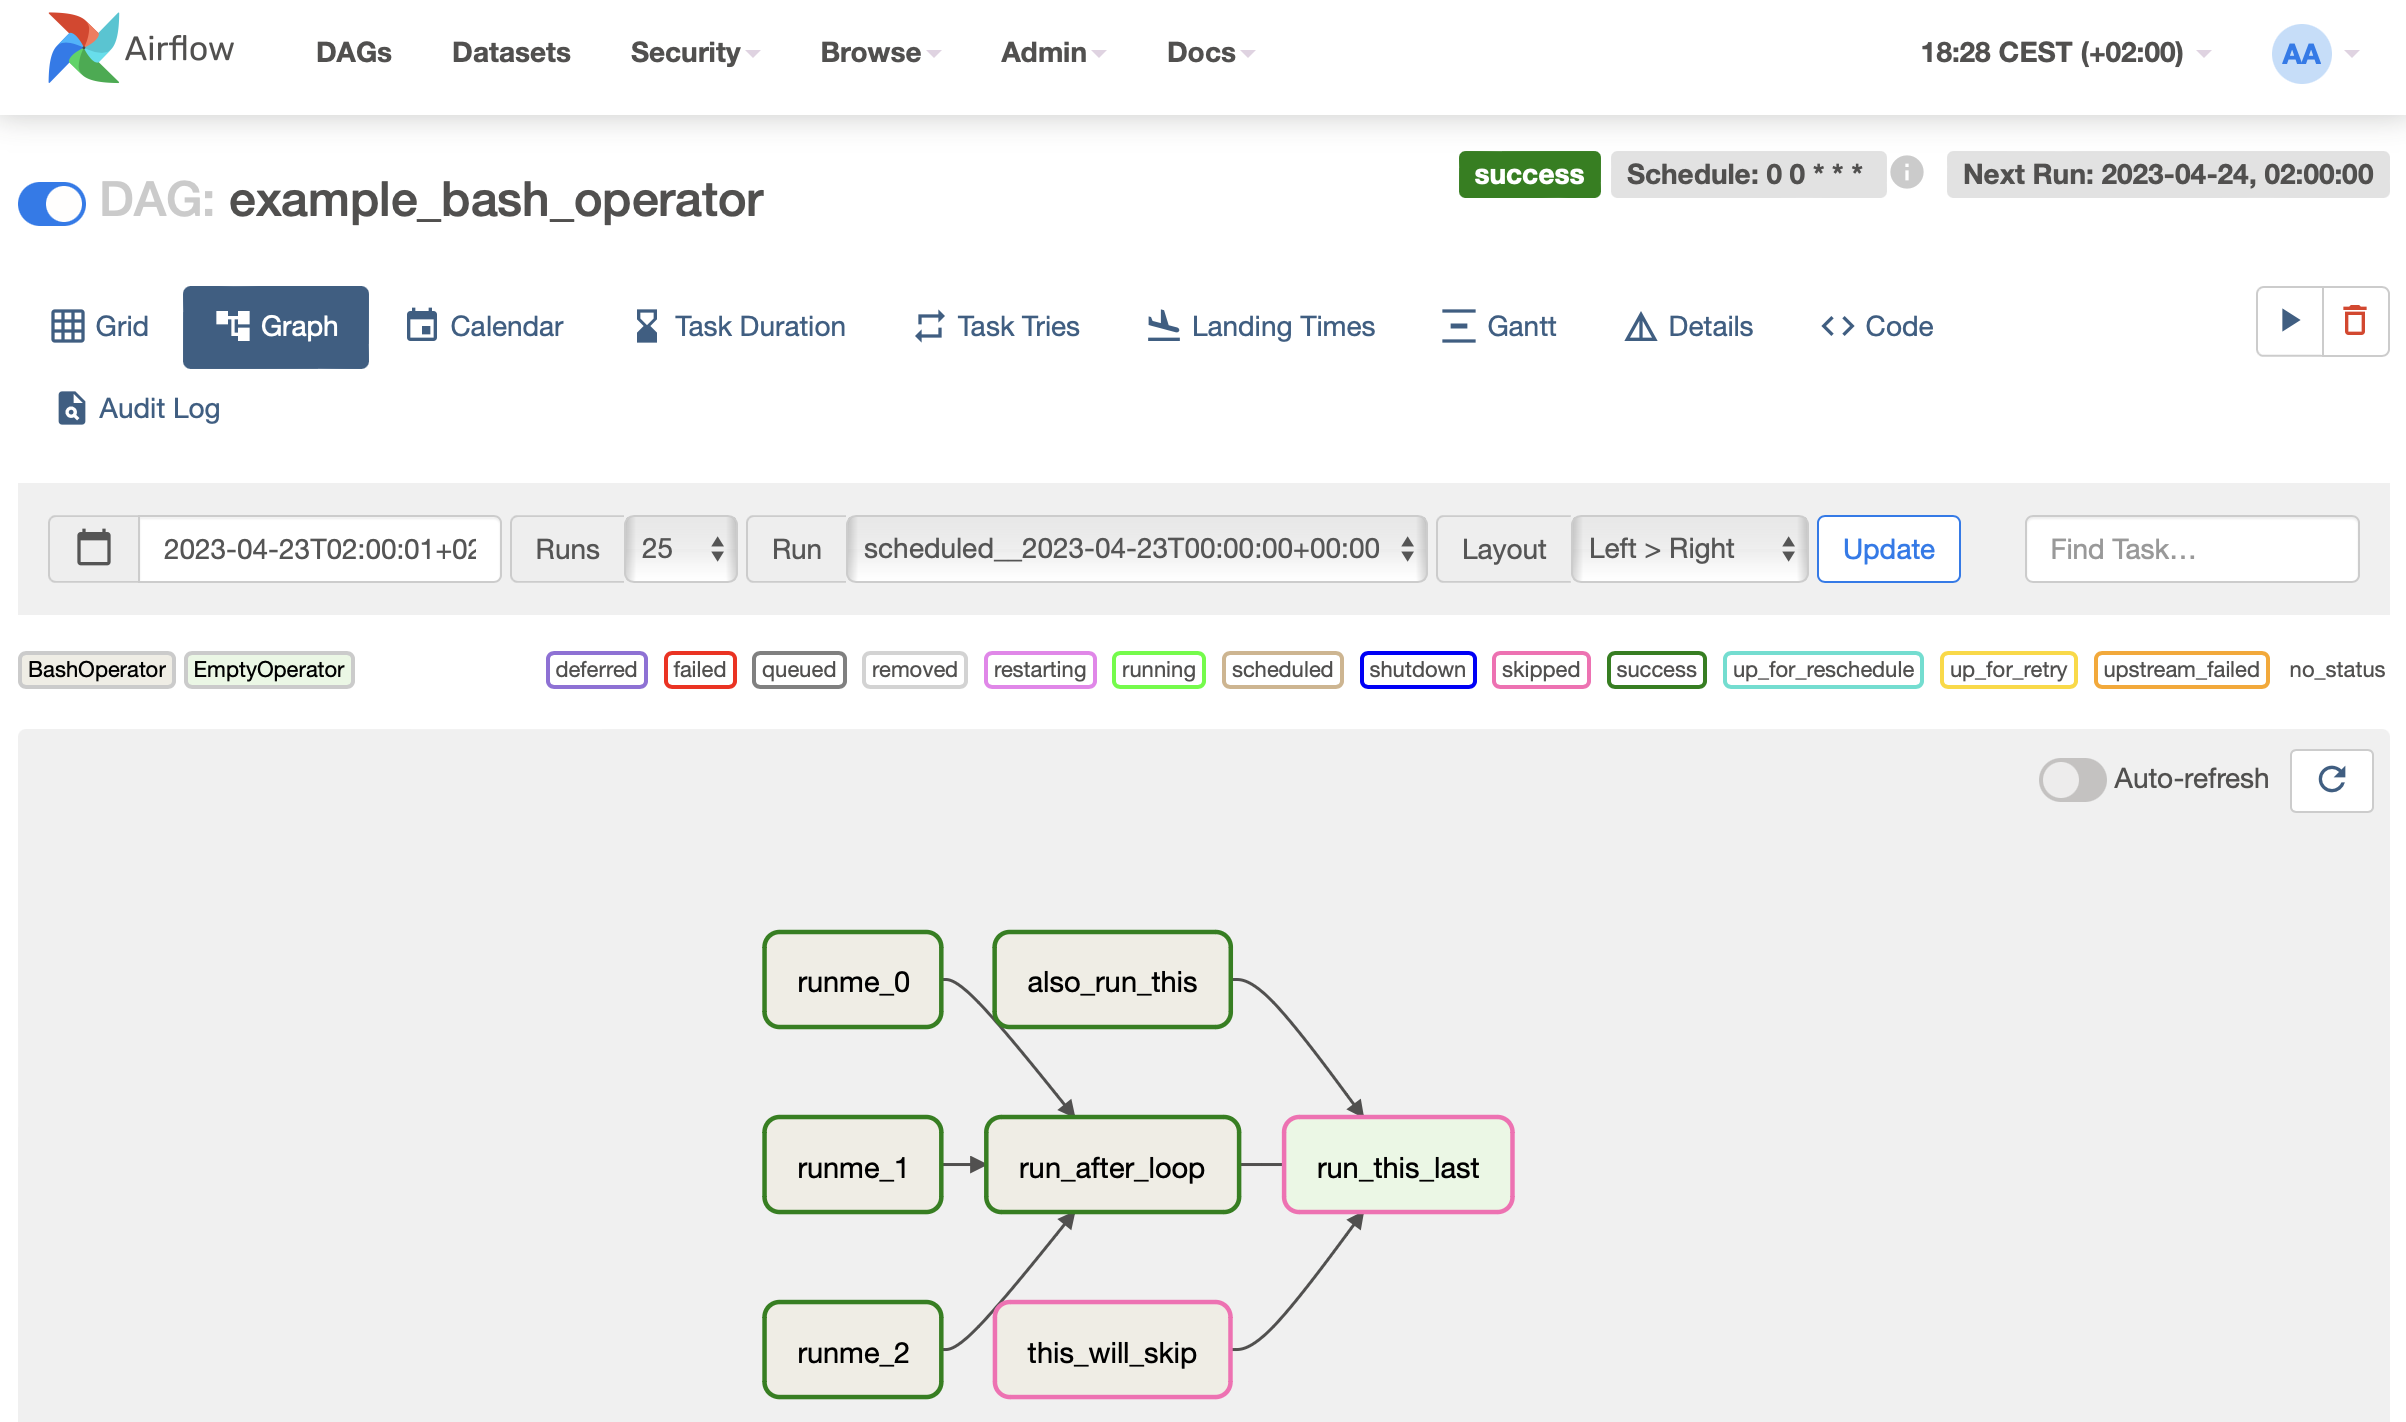
Task: Open the Run selection dropdown
Action: pyautogui.click(x=1136, y=548)
